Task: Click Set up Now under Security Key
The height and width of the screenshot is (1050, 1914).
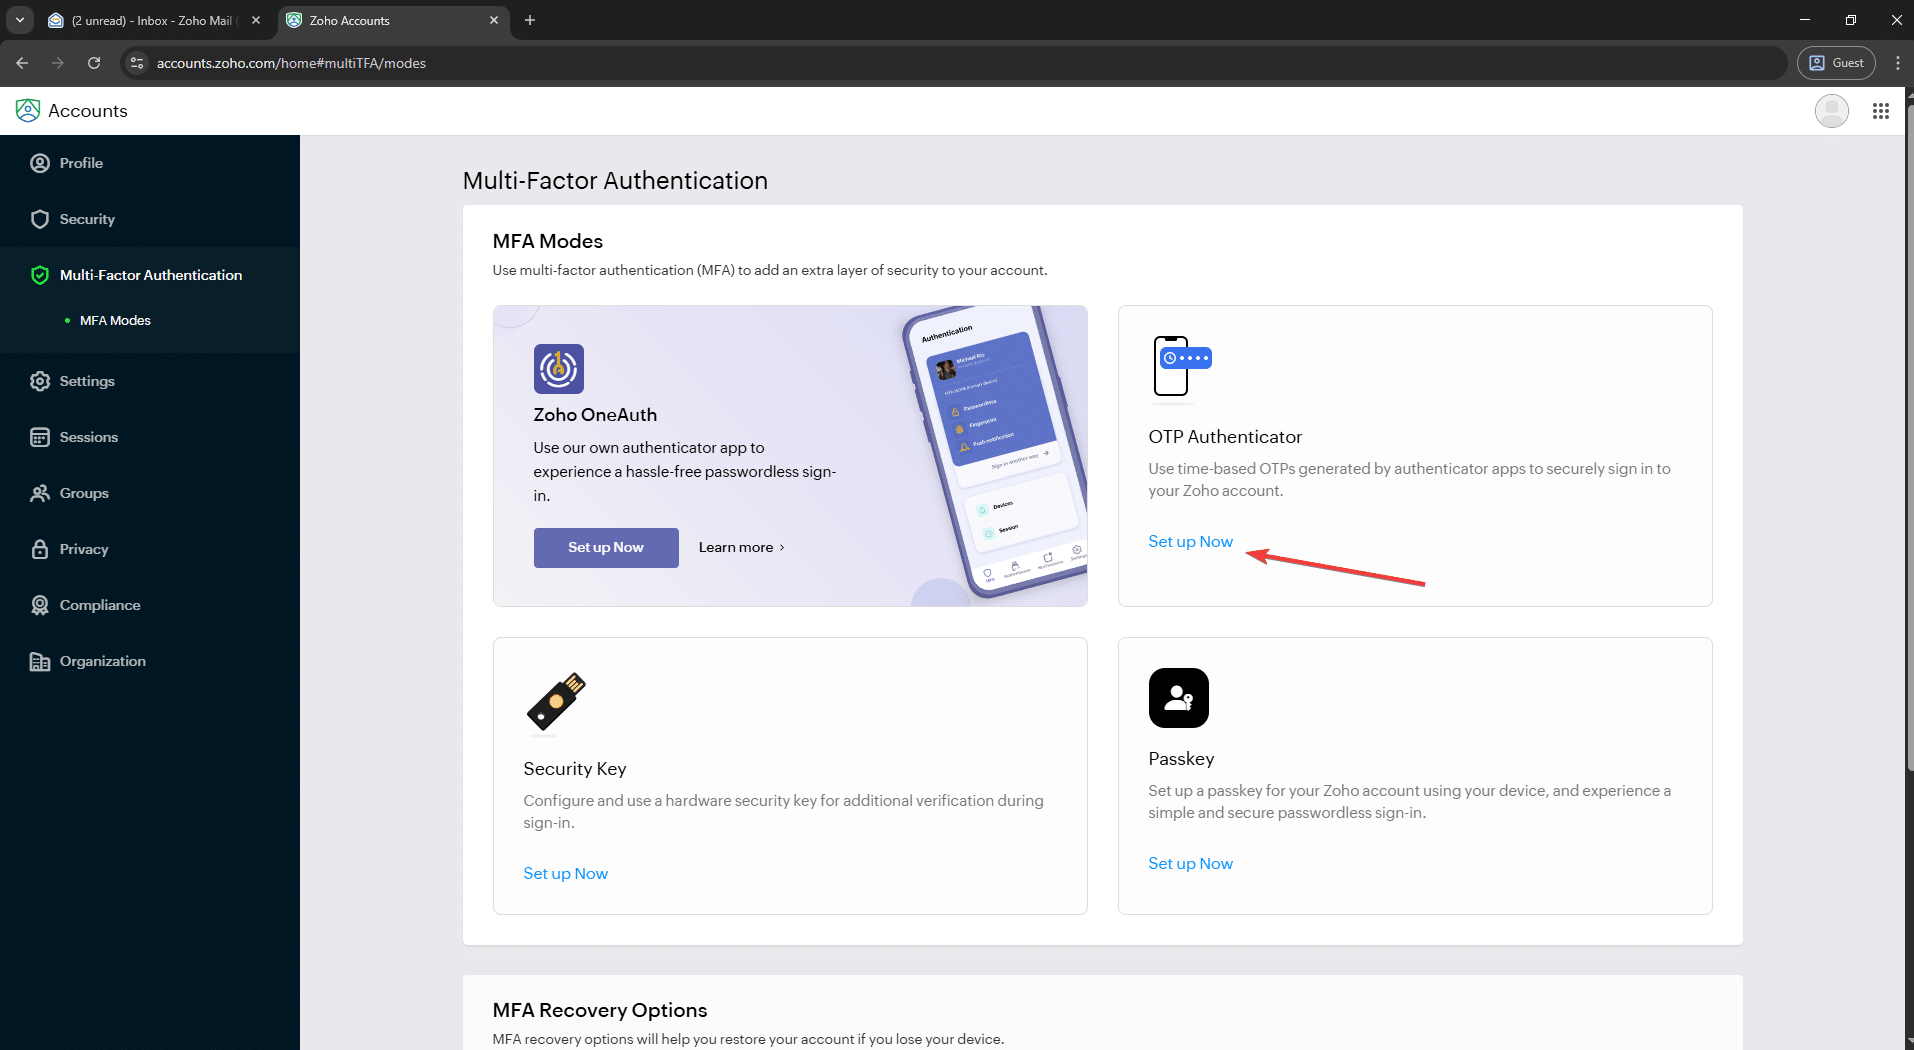Action: click(565, 874)
